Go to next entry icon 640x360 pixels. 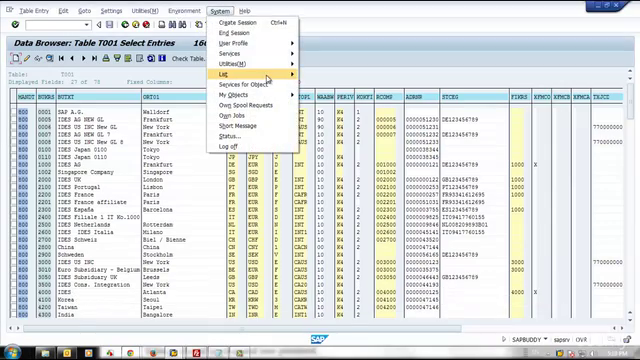coord(83,58)
